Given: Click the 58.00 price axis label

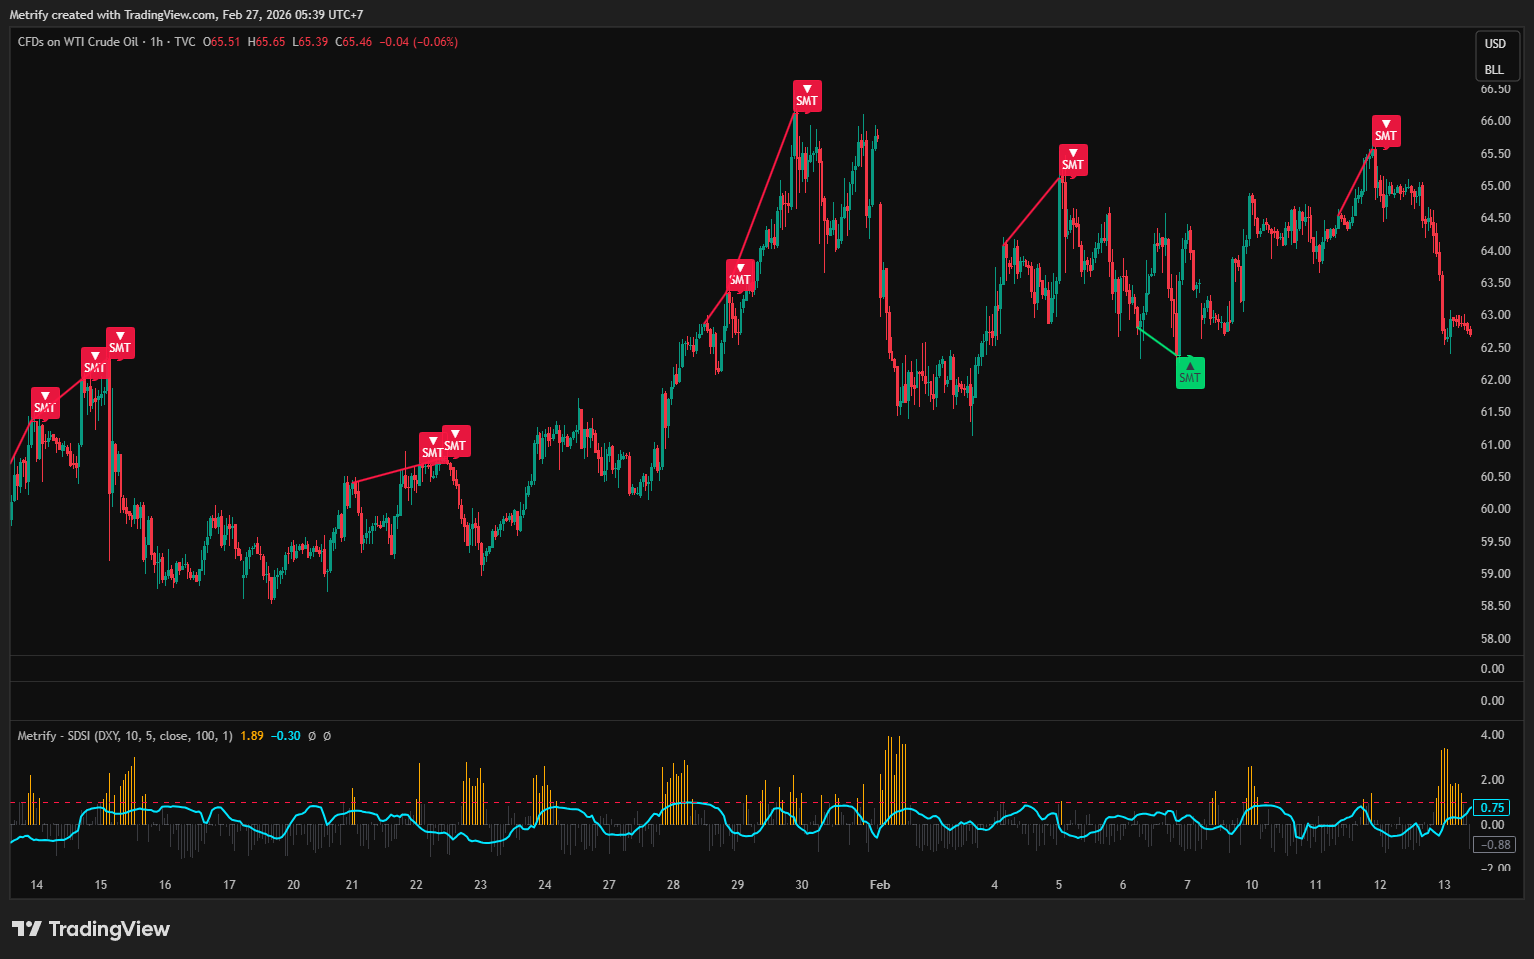Looking at the screenshot, I should click(1495, 639).
